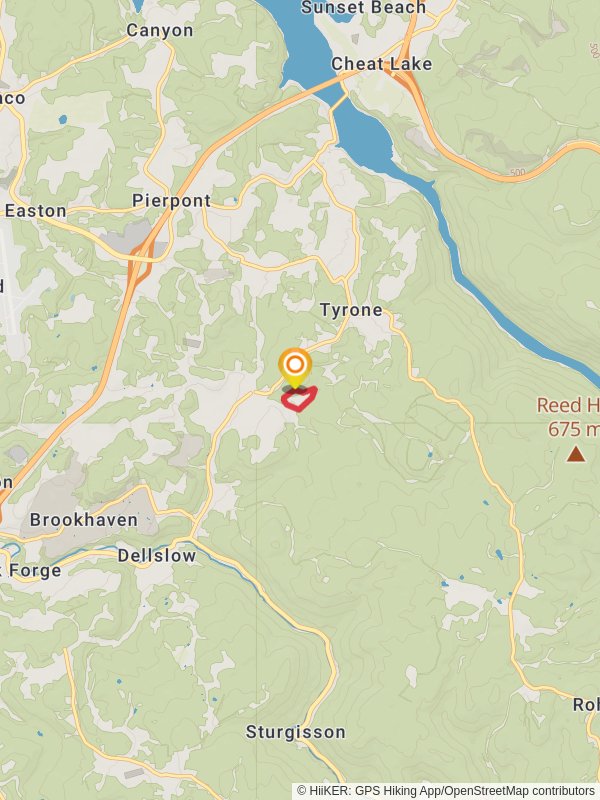This screenshot has width=600, height=800.
Task: Click the Canyon label
Action: (160, 31)
